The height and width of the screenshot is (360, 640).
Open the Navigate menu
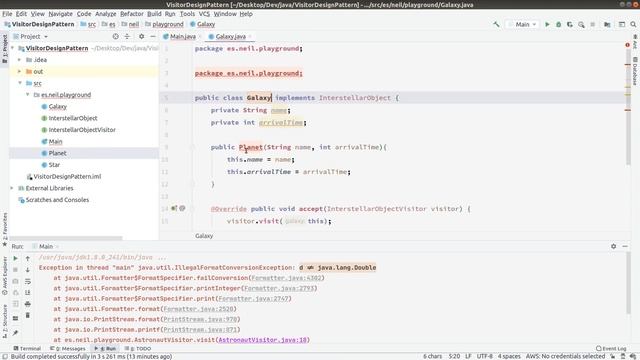click(60, 14)
